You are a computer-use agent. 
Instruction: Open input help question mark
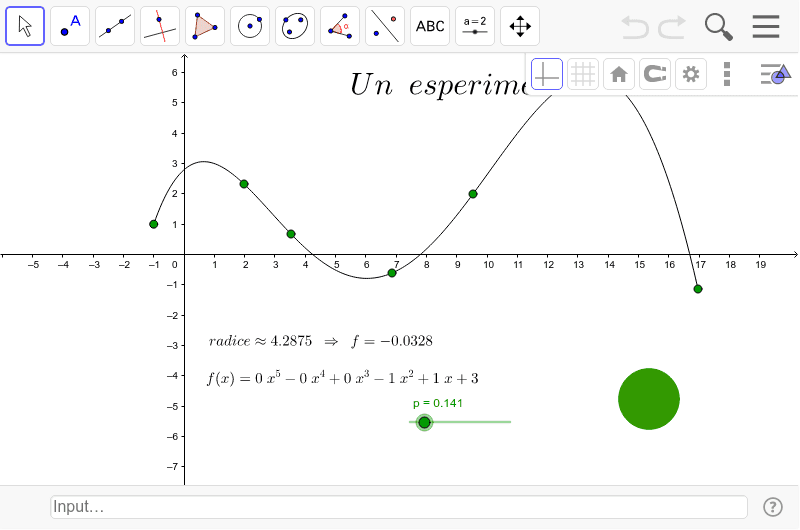(x=772, y=507)
